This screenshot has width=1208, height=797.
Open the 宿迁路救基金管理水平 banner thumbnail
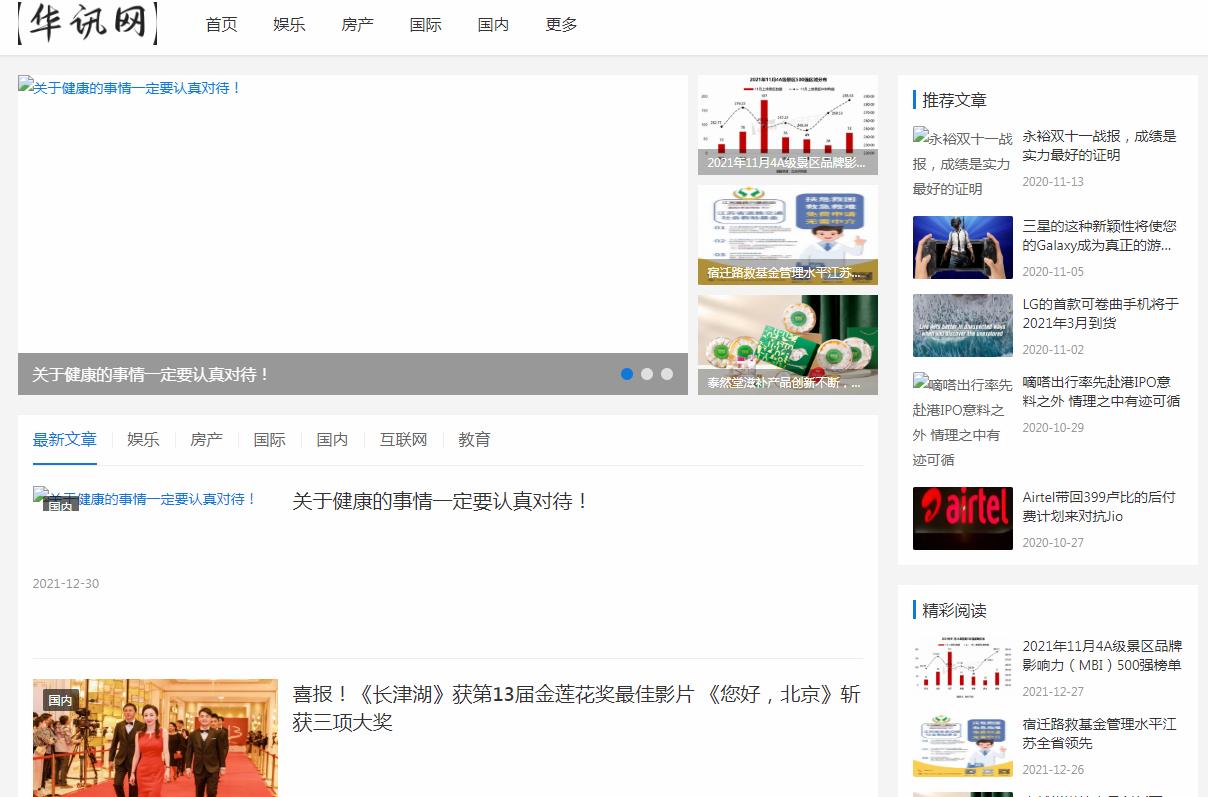pos(788,235)
